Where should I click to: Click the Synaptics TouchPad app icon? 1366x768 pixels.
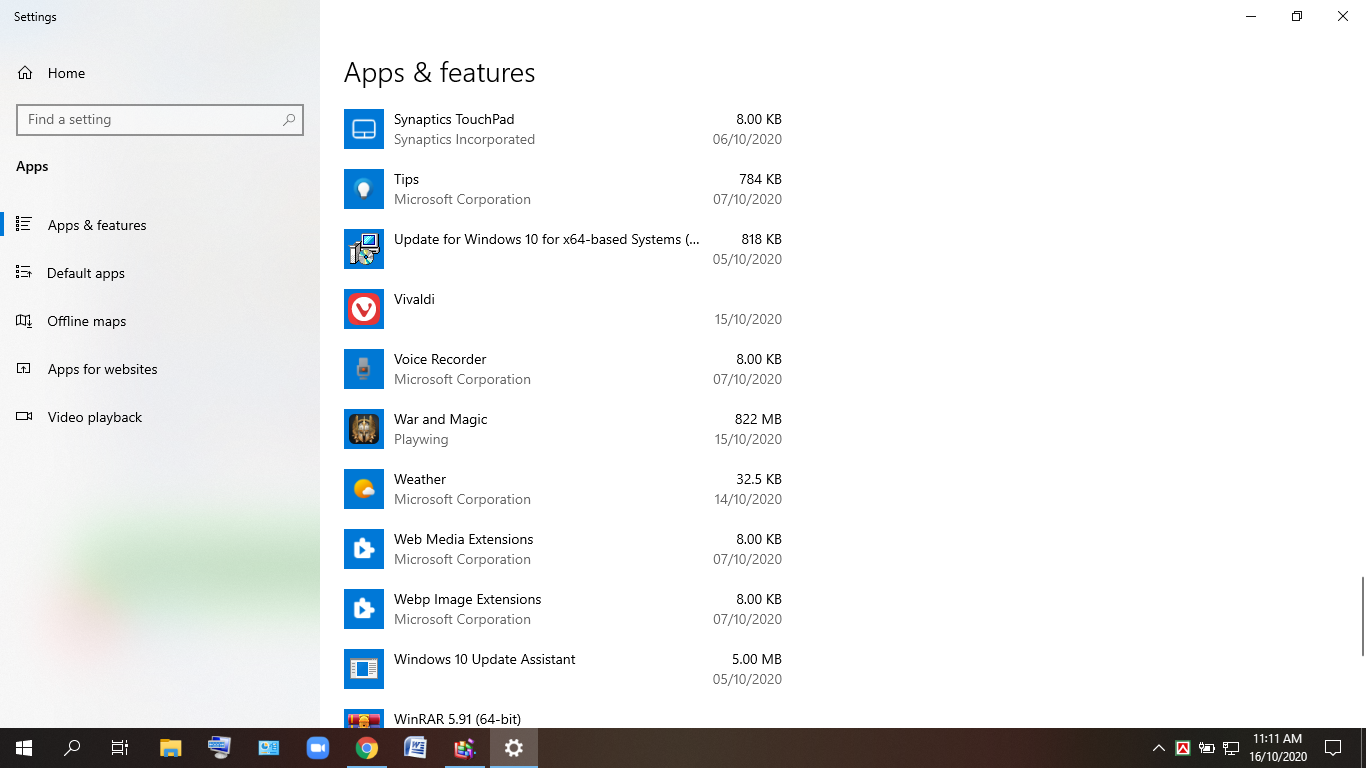tap(364, 129)
